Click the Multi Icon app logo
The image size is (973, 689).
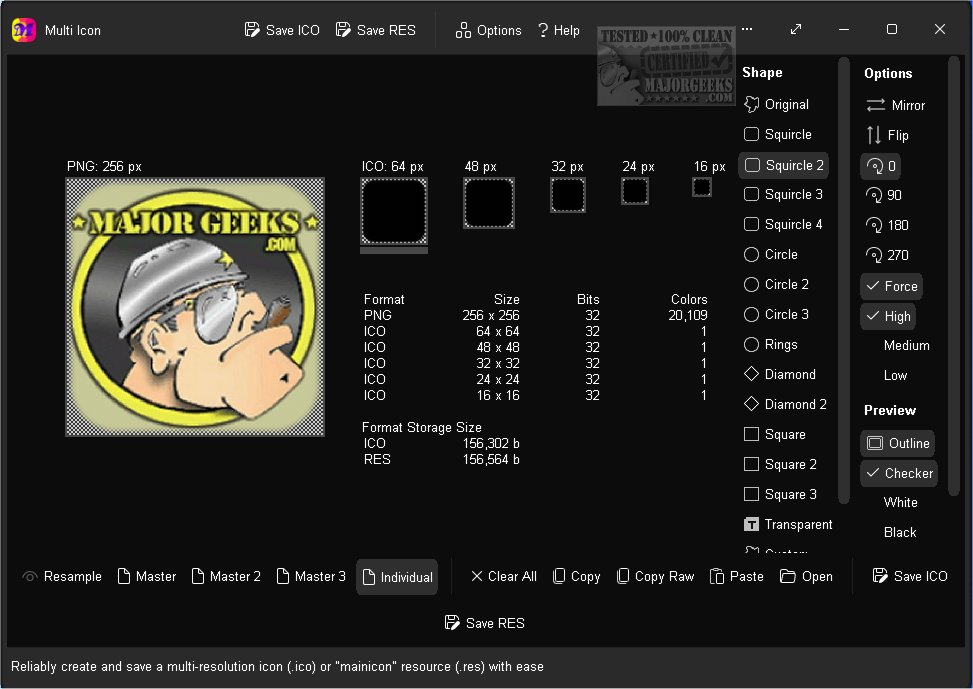point(24,30)
